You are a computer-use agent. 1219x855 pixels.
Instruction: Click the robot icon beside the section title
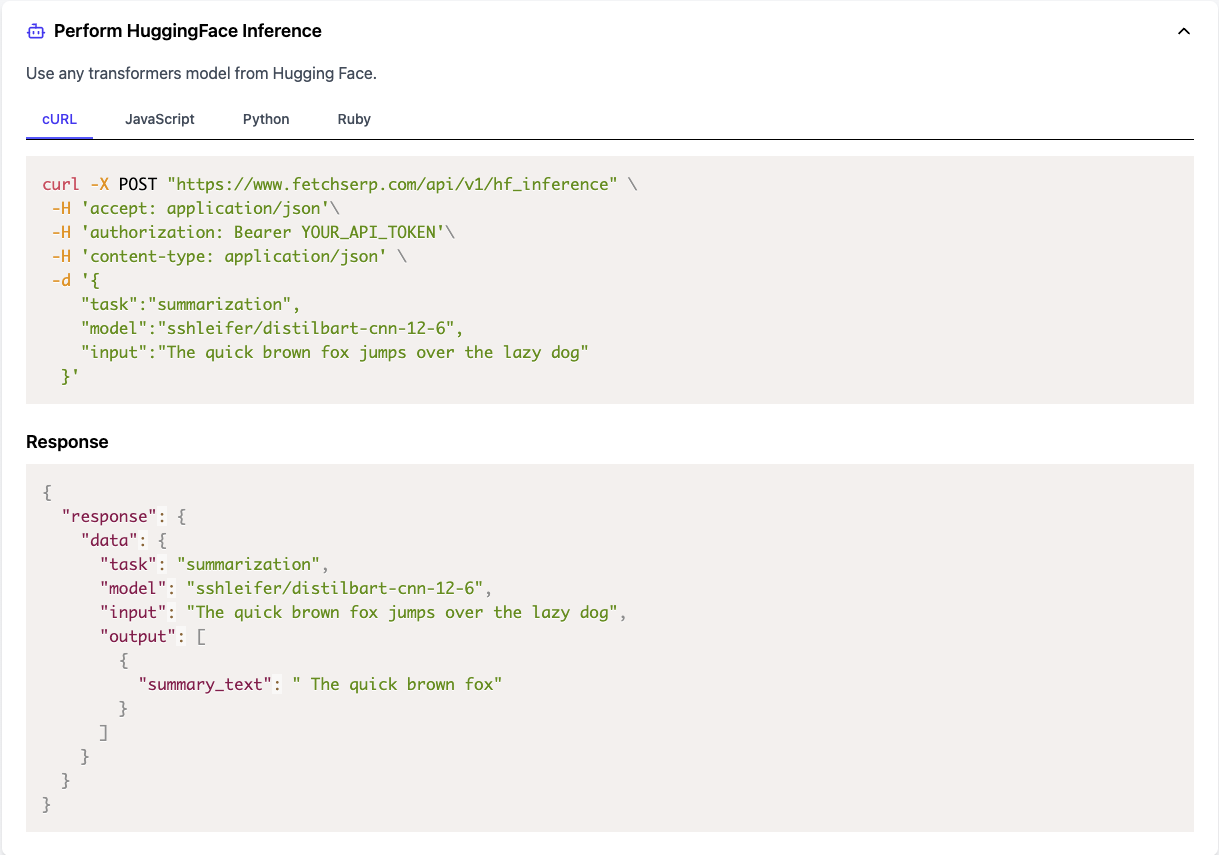click(x=36, y=31)
